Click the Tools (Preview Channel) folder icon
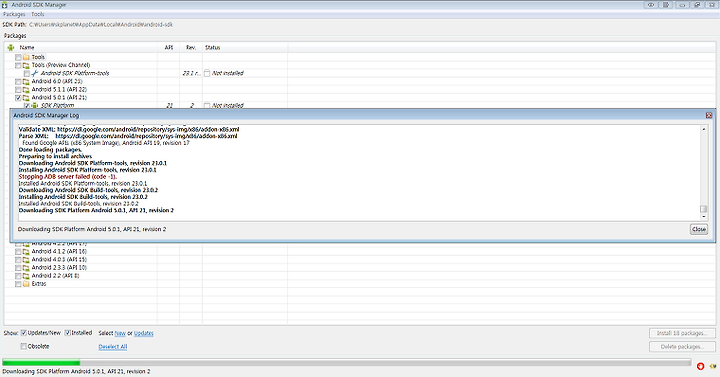720x377 pixels. 26,65
